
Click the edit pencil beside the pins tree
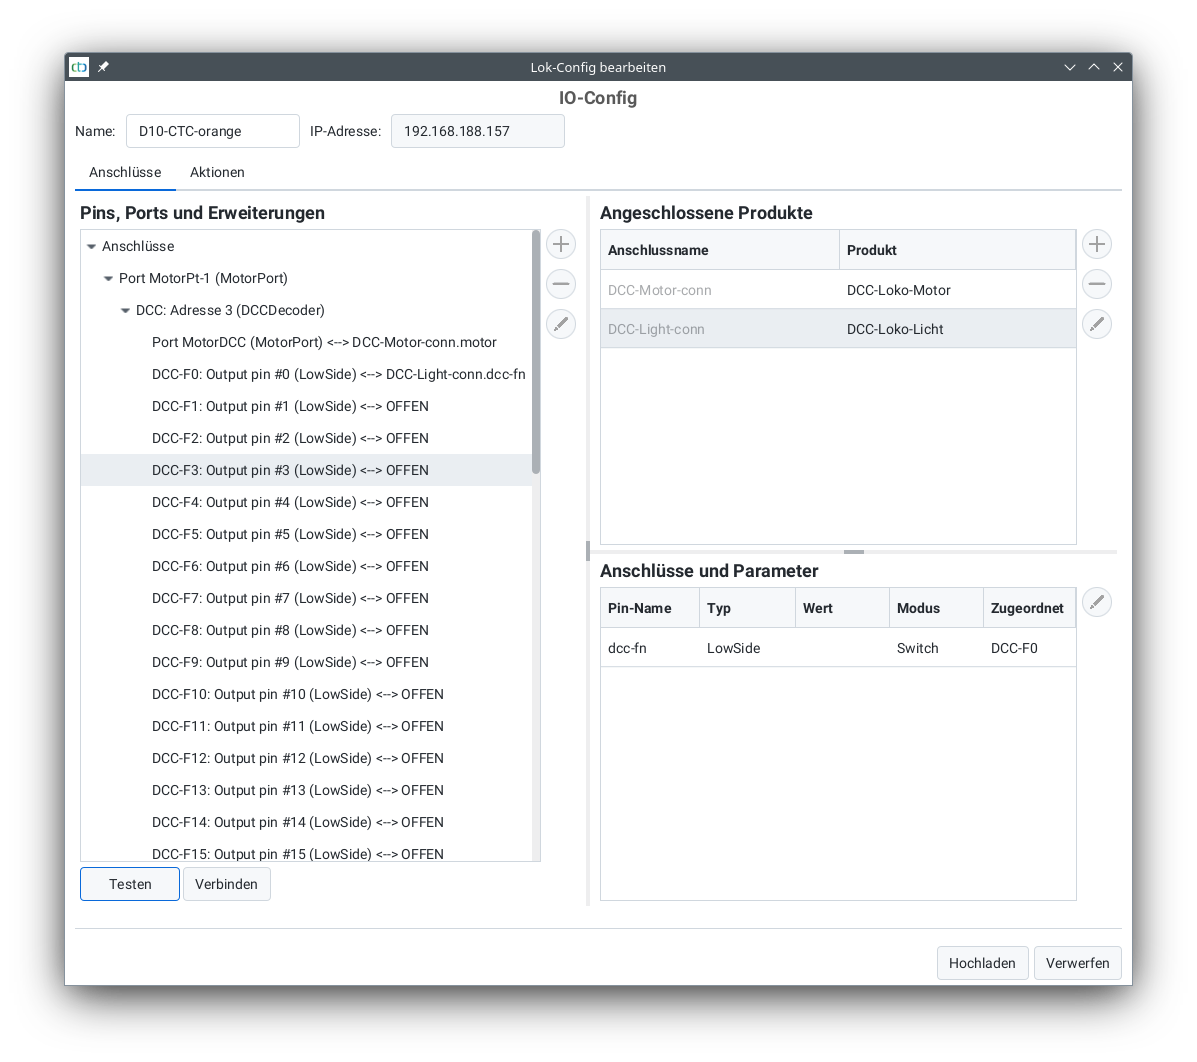pyautogui.click(x=561, y=324)
